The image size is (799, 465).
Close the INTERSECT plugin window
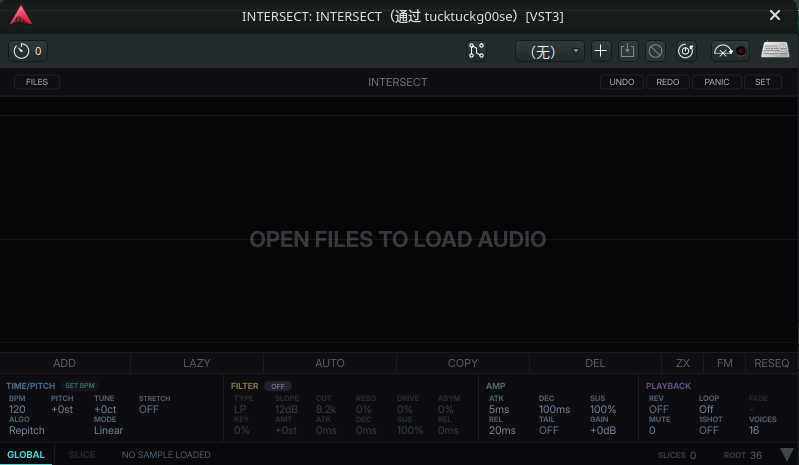[x=775, y=15]
